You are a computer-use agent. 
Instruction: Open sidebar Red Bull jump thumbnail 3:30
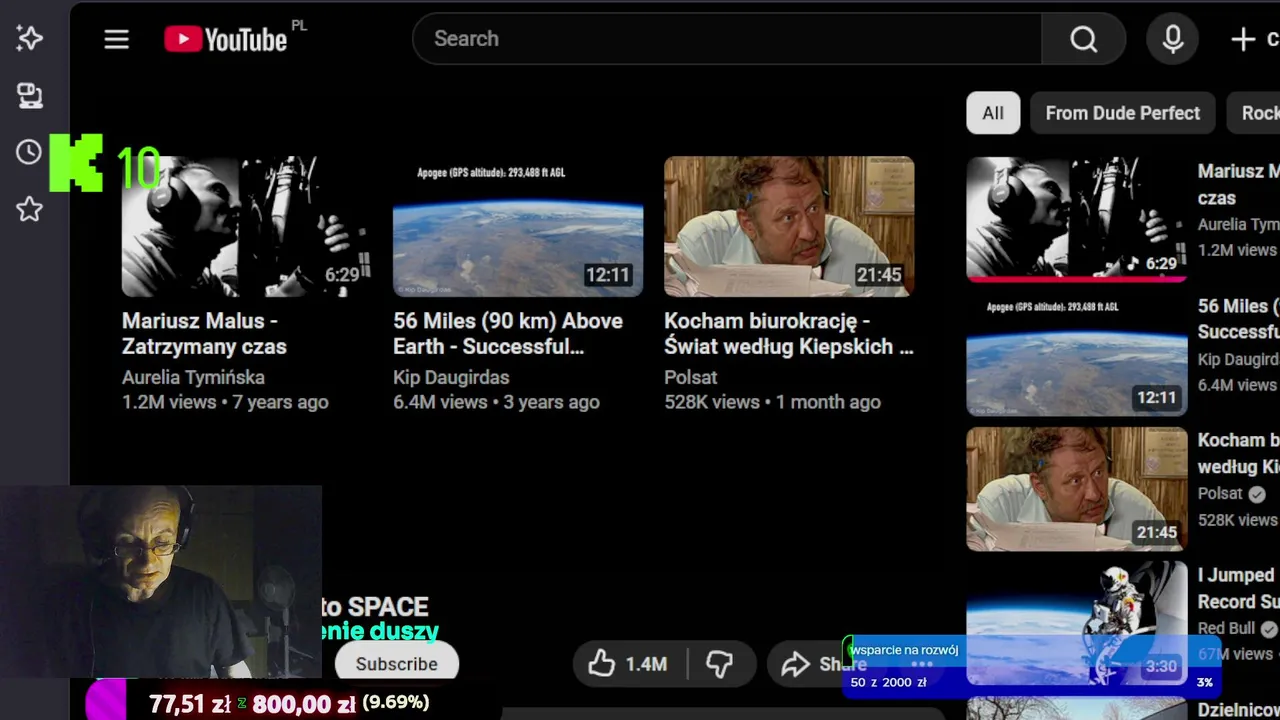[x=1077, y=624]
